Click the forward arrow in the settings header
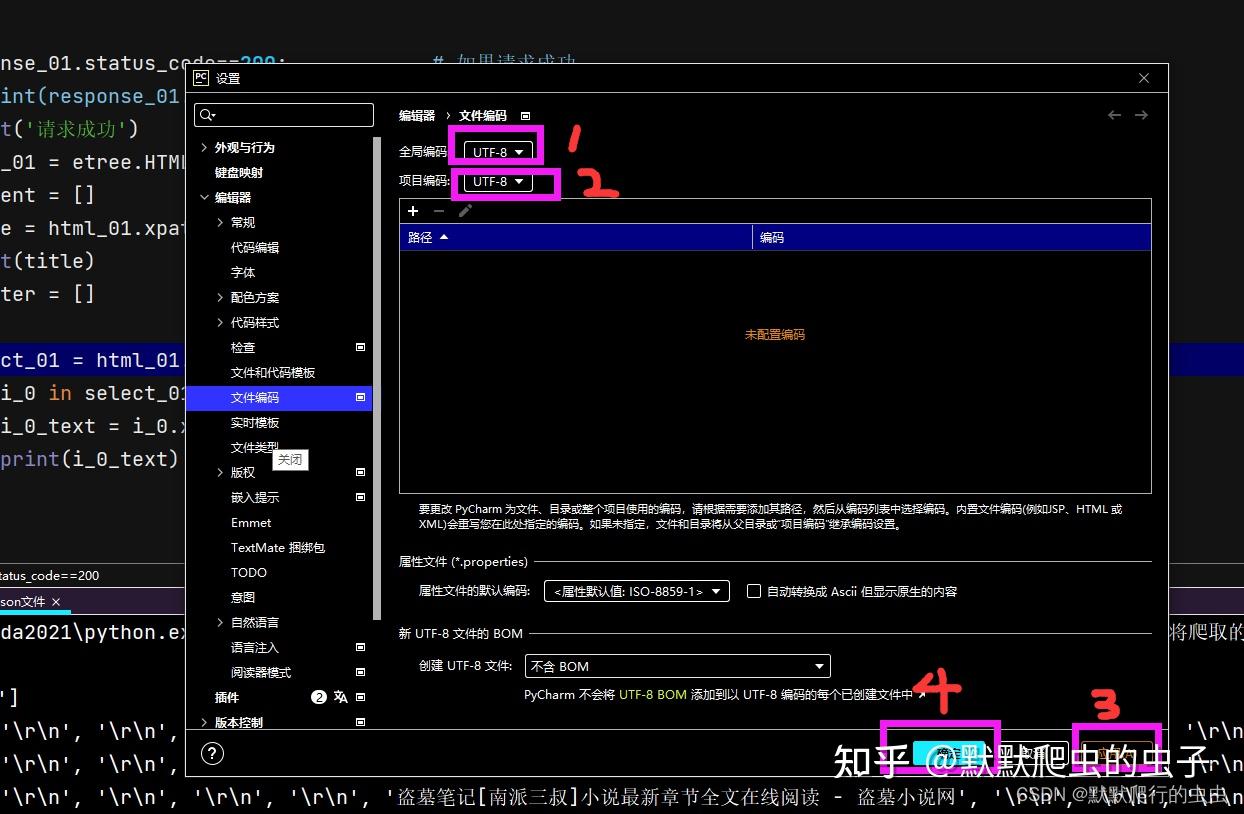The image size is (1244, 814). click(x=1141, y=115)
